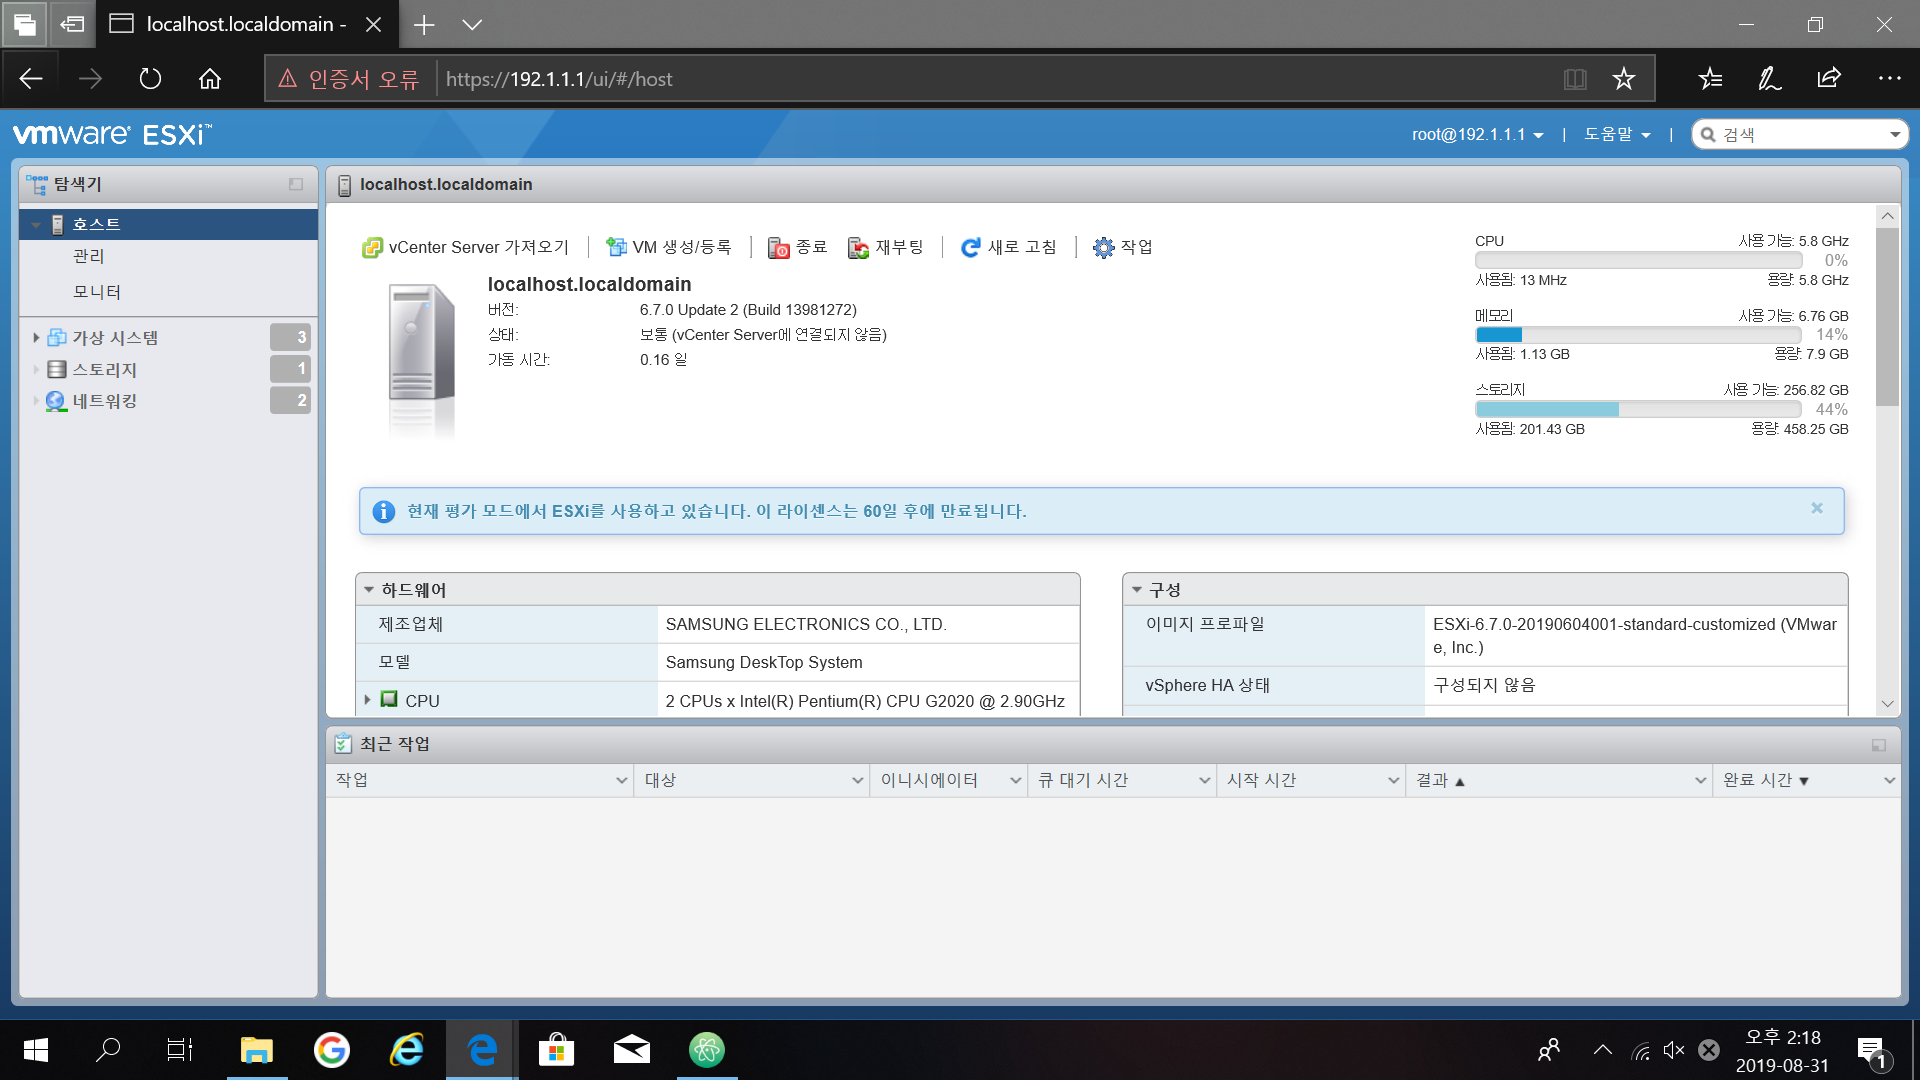
Task: Collapse the recent tasks panel icon
Action: pos(1878,745)
